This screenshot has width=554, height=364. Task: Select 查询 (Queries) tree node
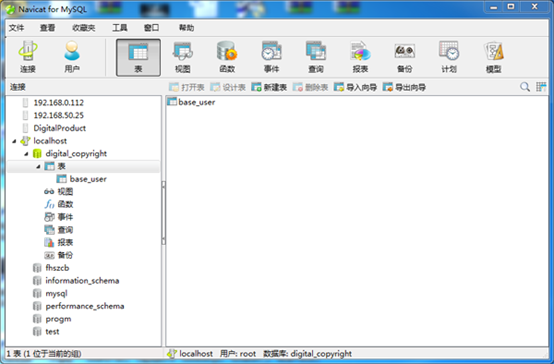tap(65, 230)
